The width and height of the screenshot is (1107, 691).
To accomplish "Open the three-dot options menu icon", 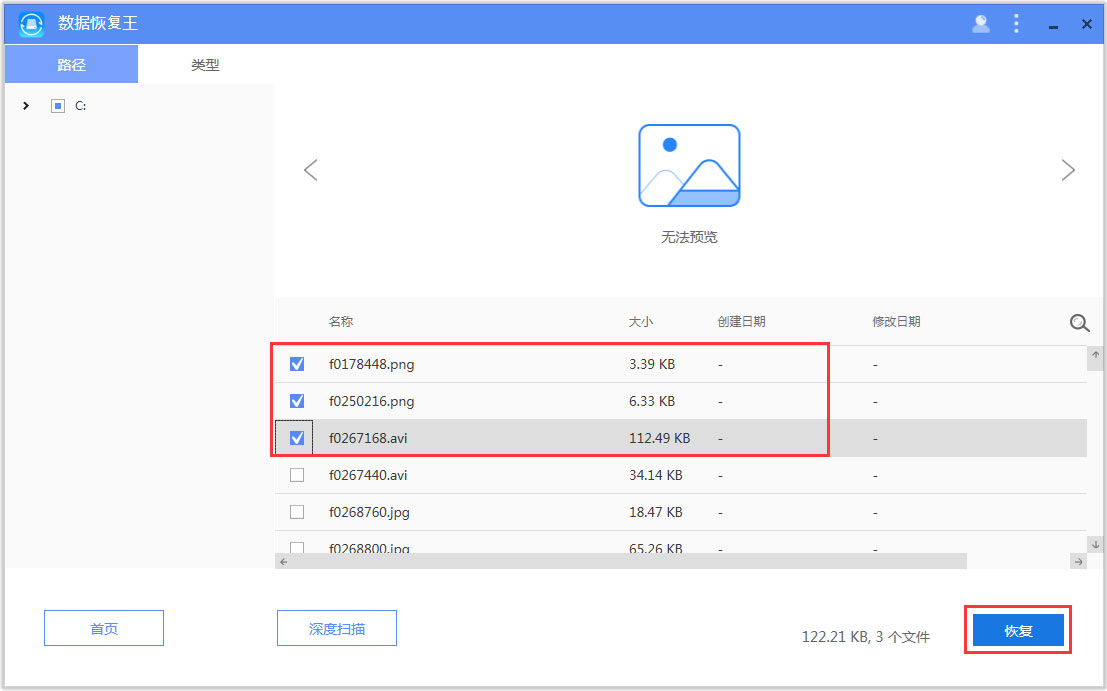I will 1016,23.
